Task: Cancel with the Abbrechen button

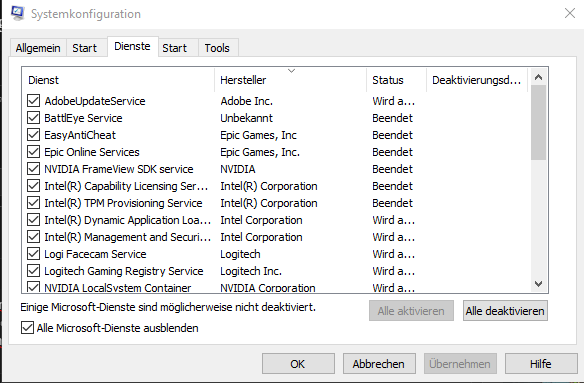Action: [379, 364]
